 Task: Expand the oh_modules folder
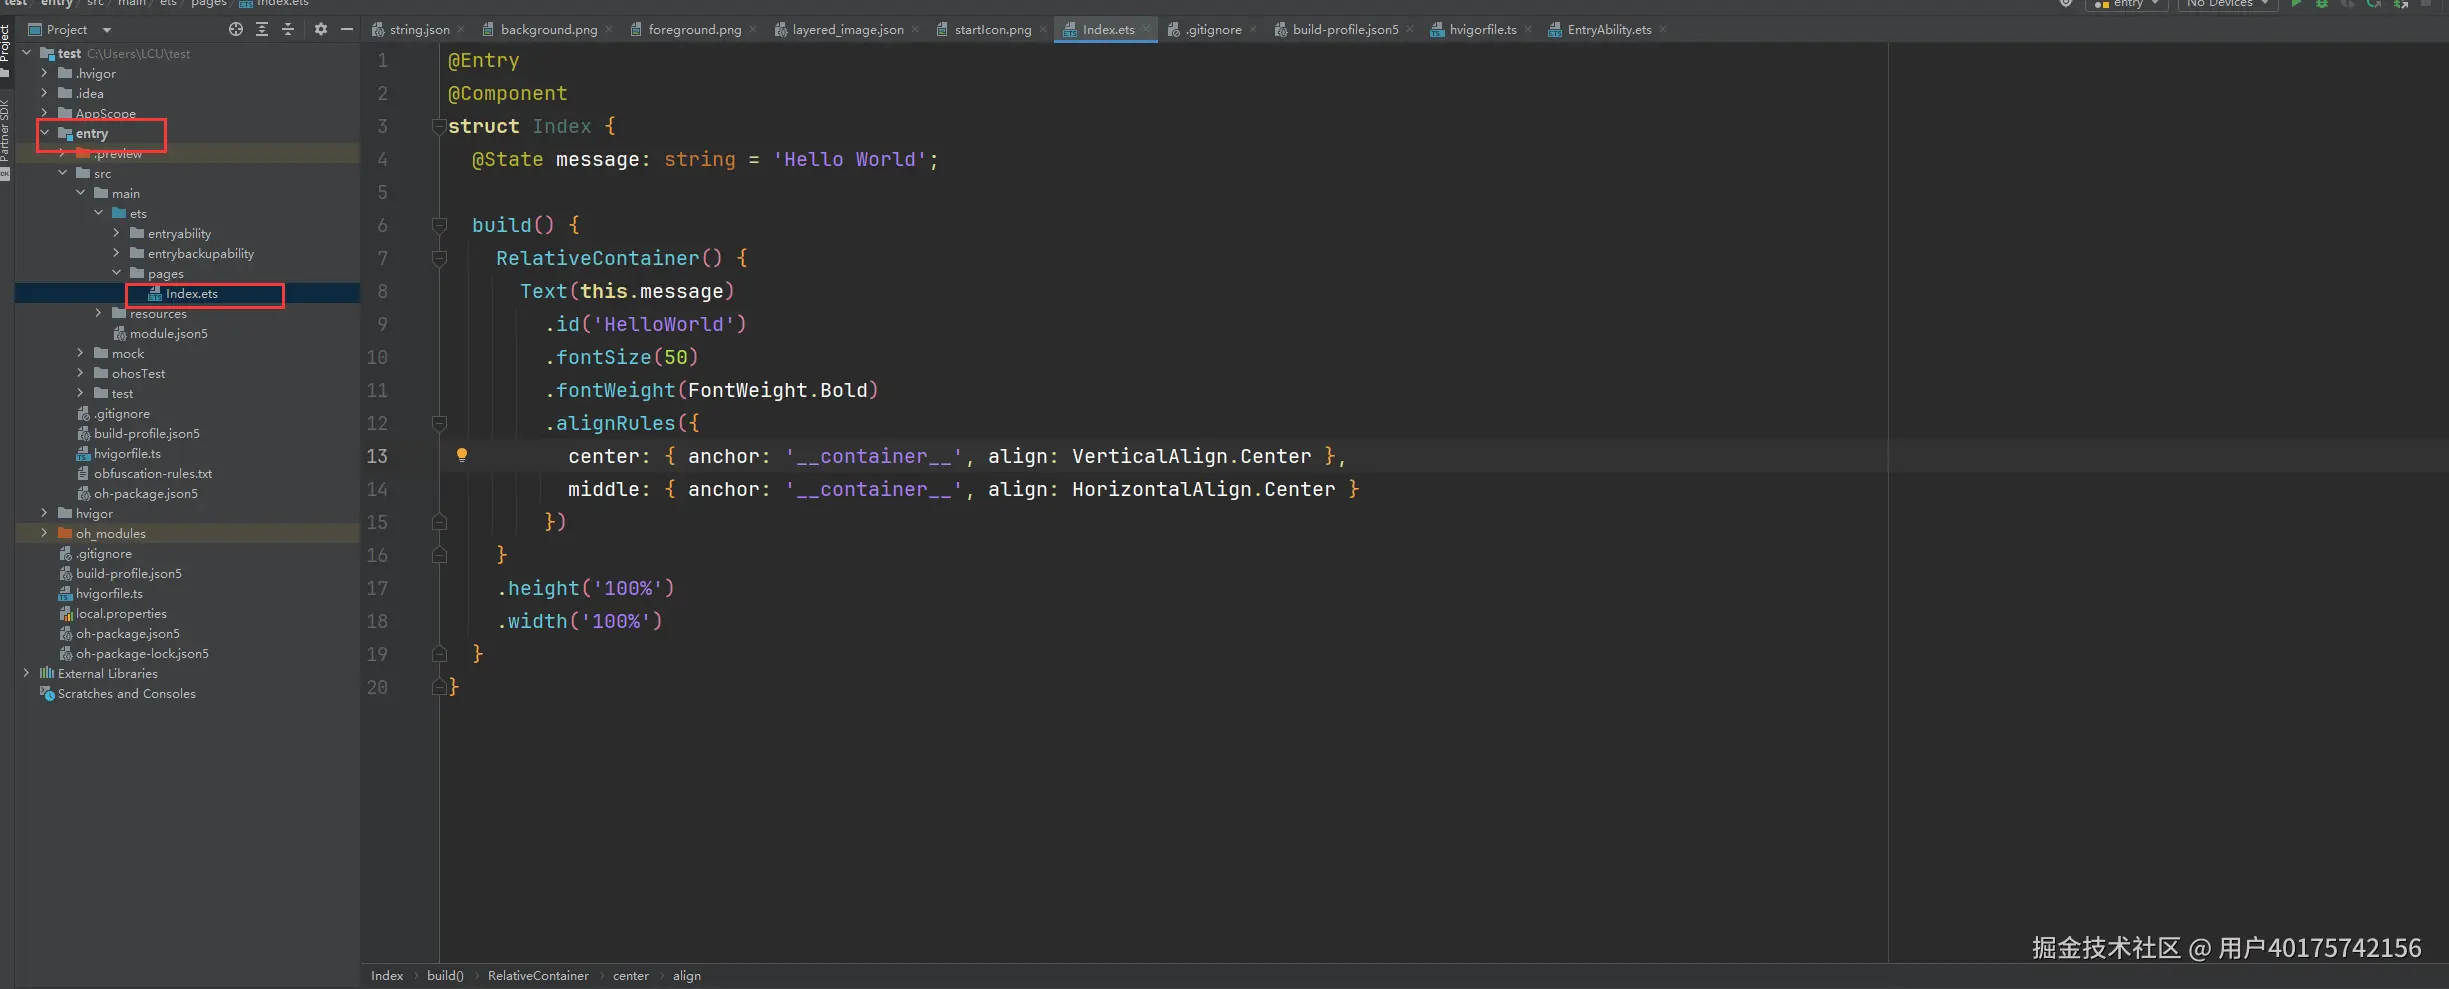[44, 533]
